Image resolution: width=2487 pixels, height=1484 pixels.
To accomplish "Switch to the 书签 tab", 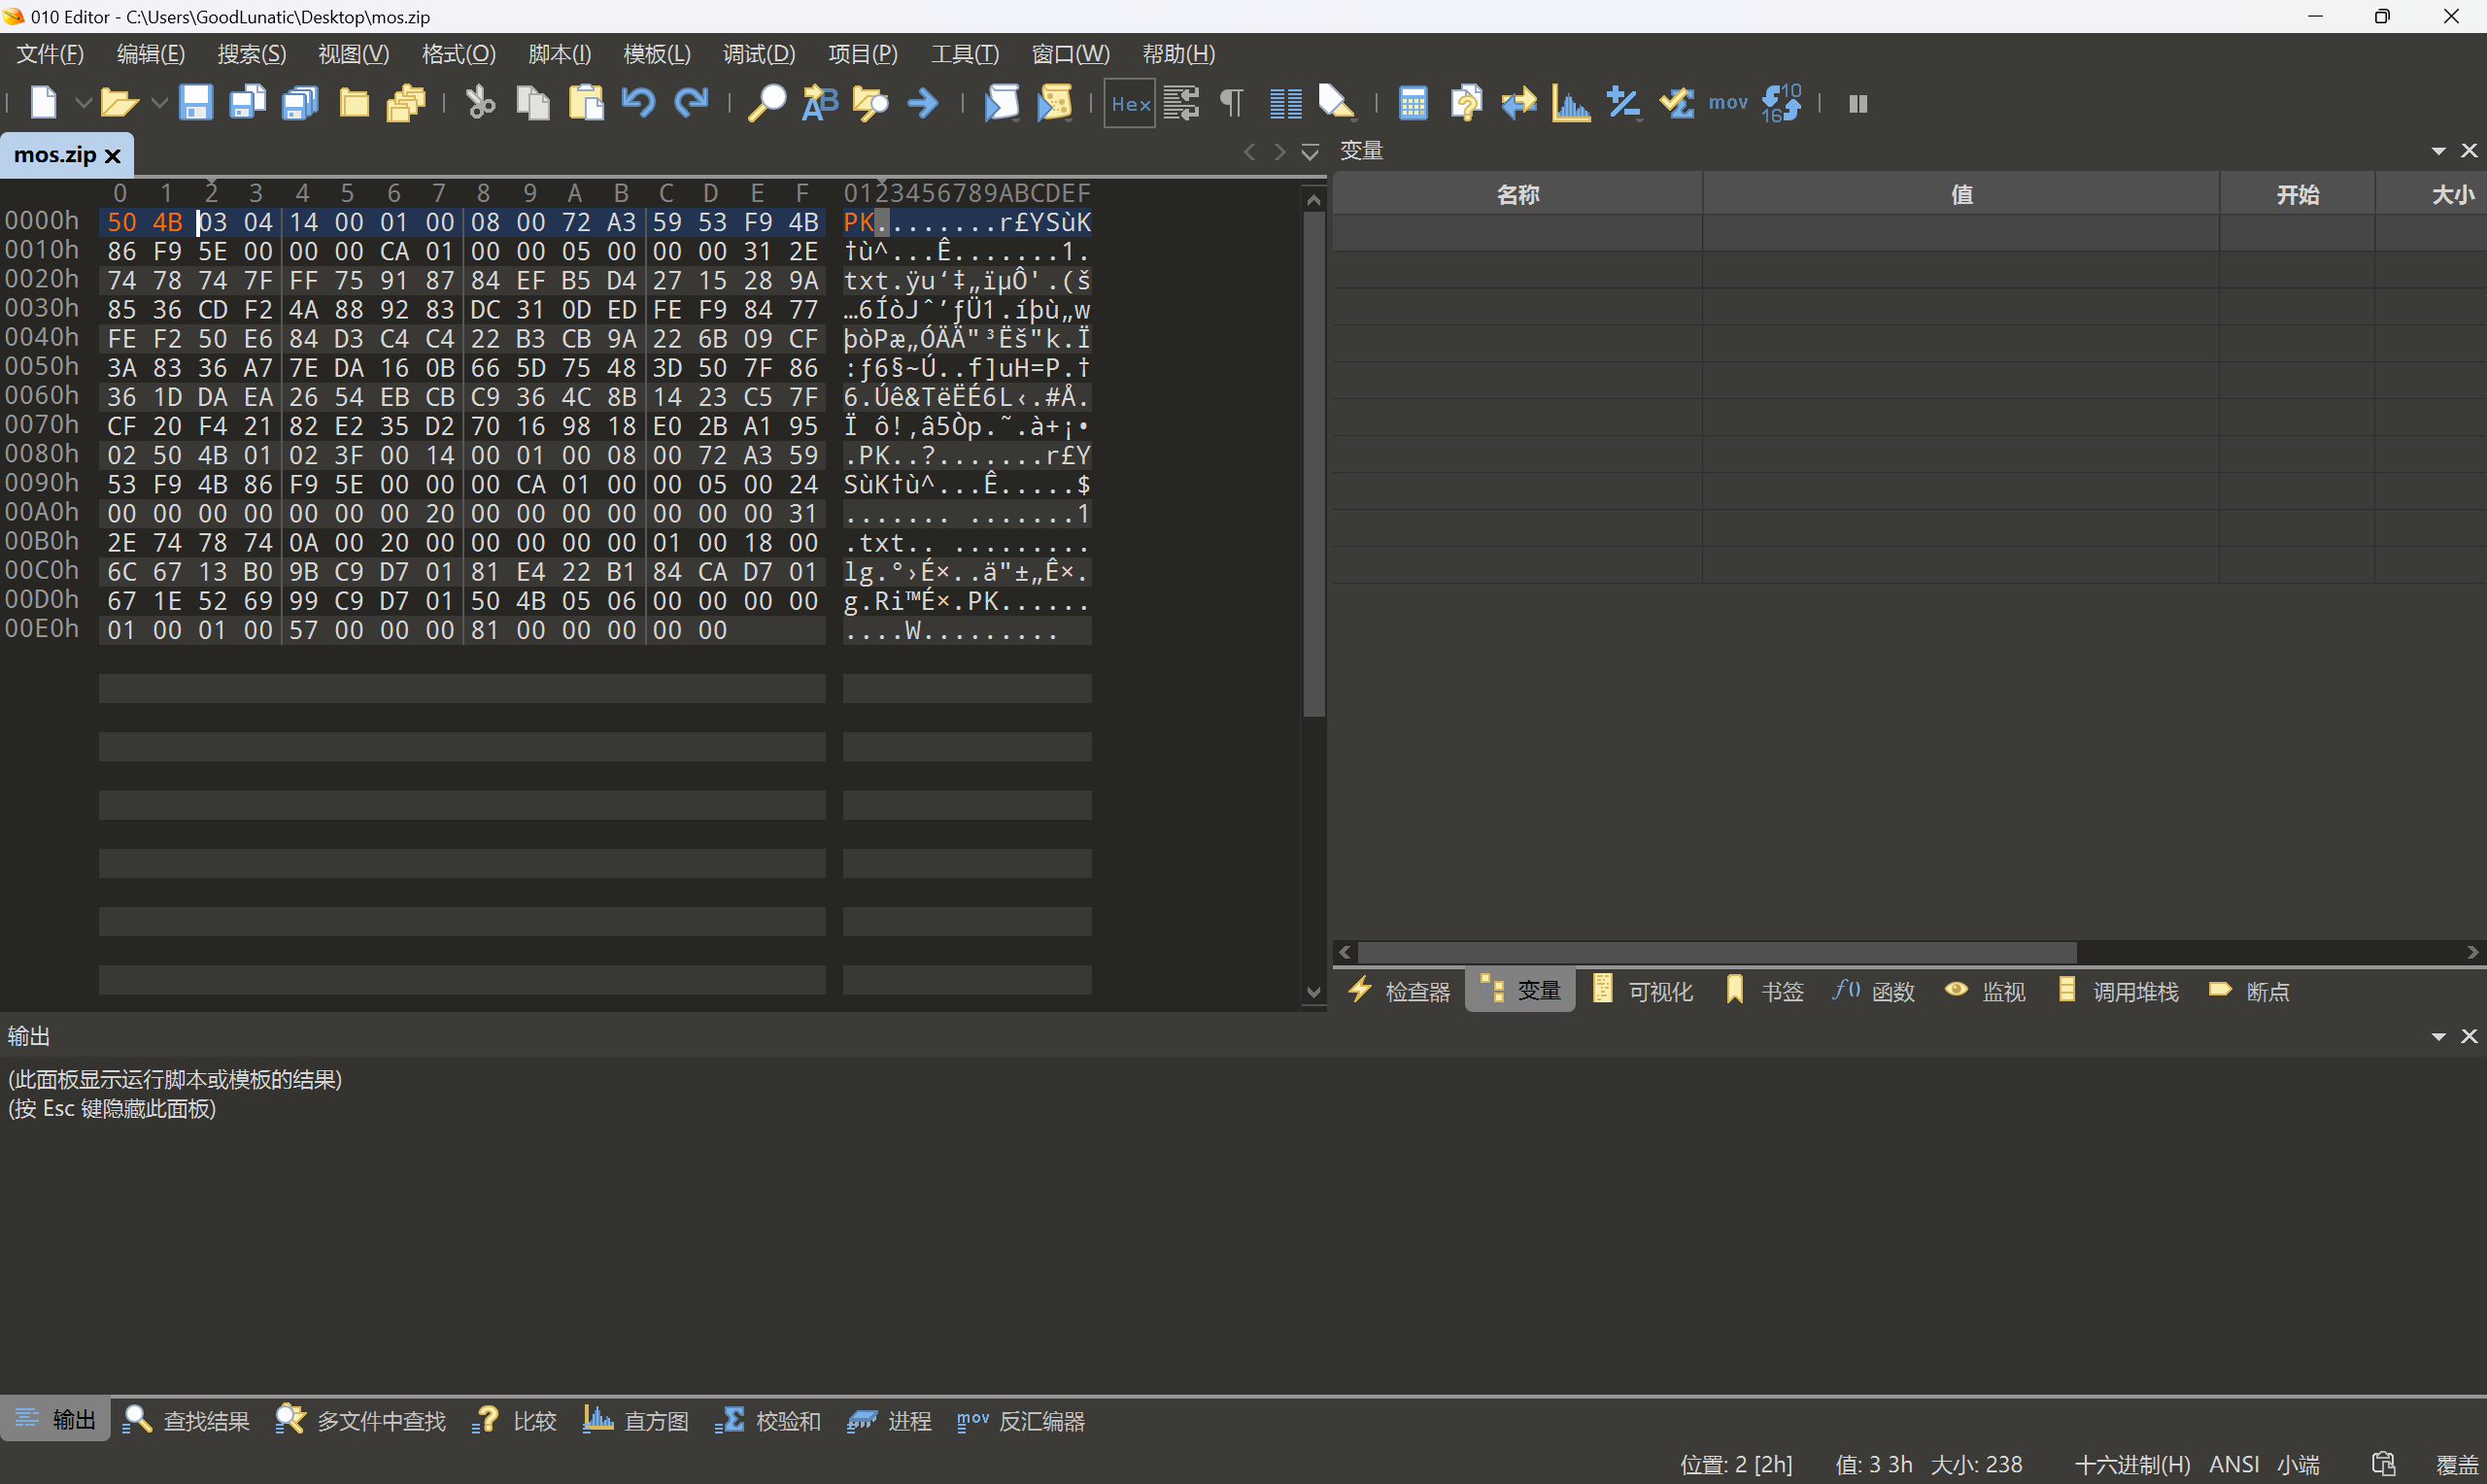I will (1765, 991).
